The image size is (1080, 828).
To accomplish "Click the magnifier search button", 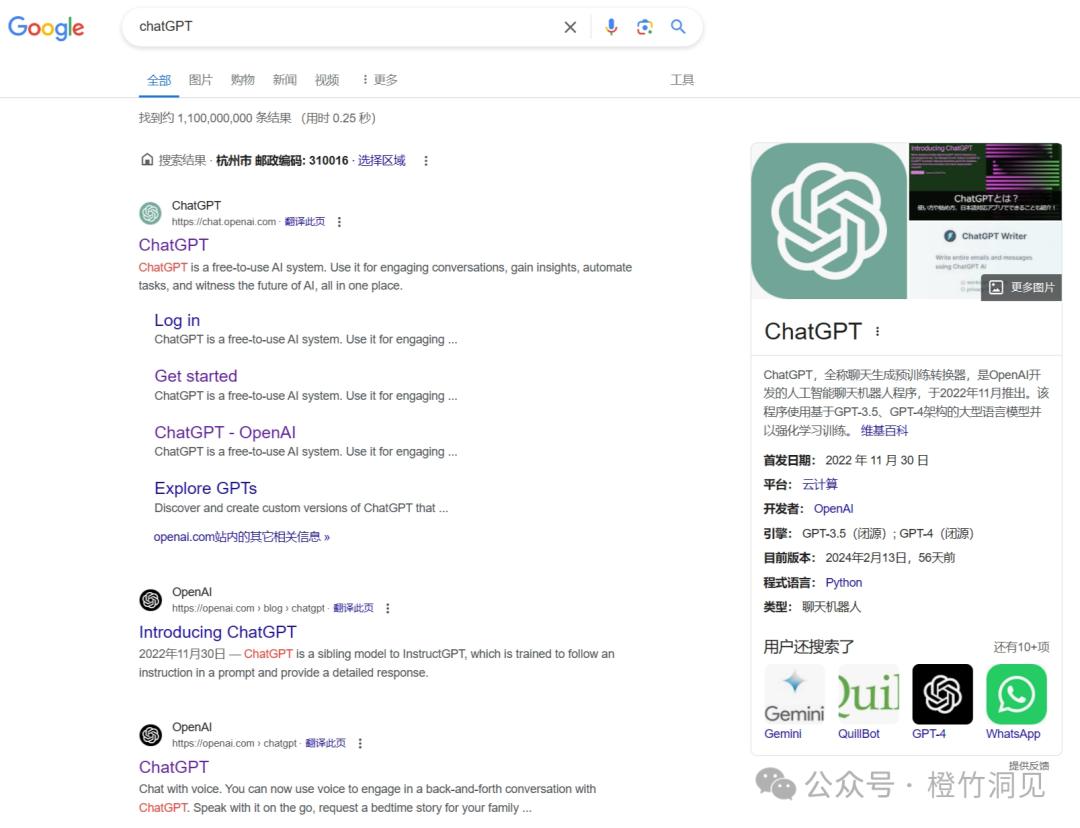I will pyautogui.click(x=678, y=27).
